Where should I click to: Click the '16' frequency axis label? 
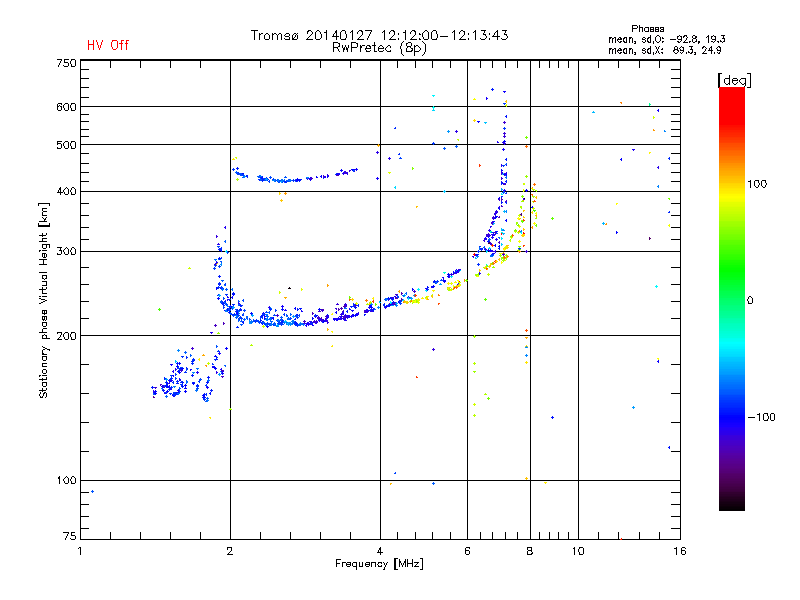pyautogui.click(x=680, y=551)
